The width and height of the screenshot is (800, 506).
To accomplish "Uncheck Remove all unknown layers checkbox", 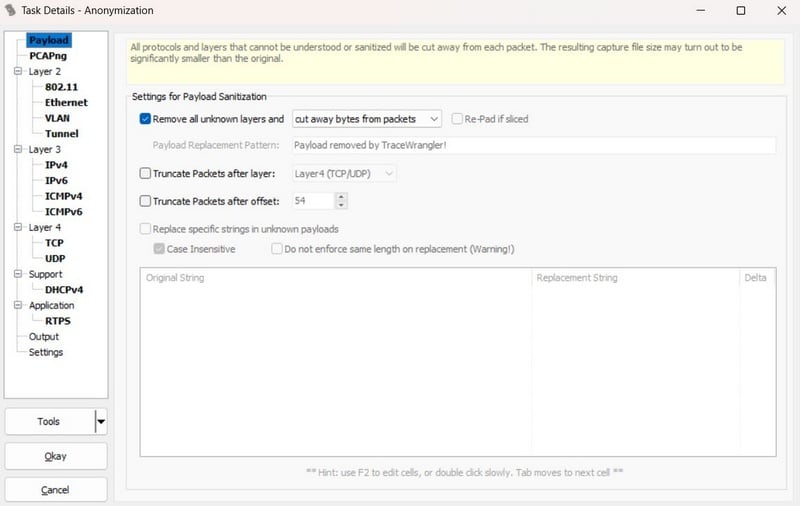I will (146, 119).
